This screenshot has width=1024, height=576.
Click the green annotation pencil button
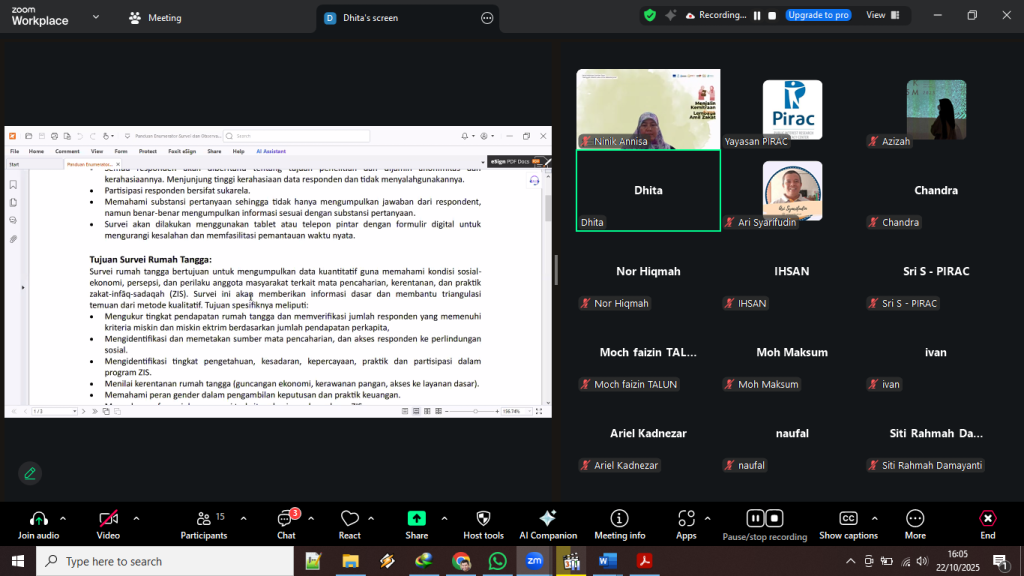click(30, 473)
